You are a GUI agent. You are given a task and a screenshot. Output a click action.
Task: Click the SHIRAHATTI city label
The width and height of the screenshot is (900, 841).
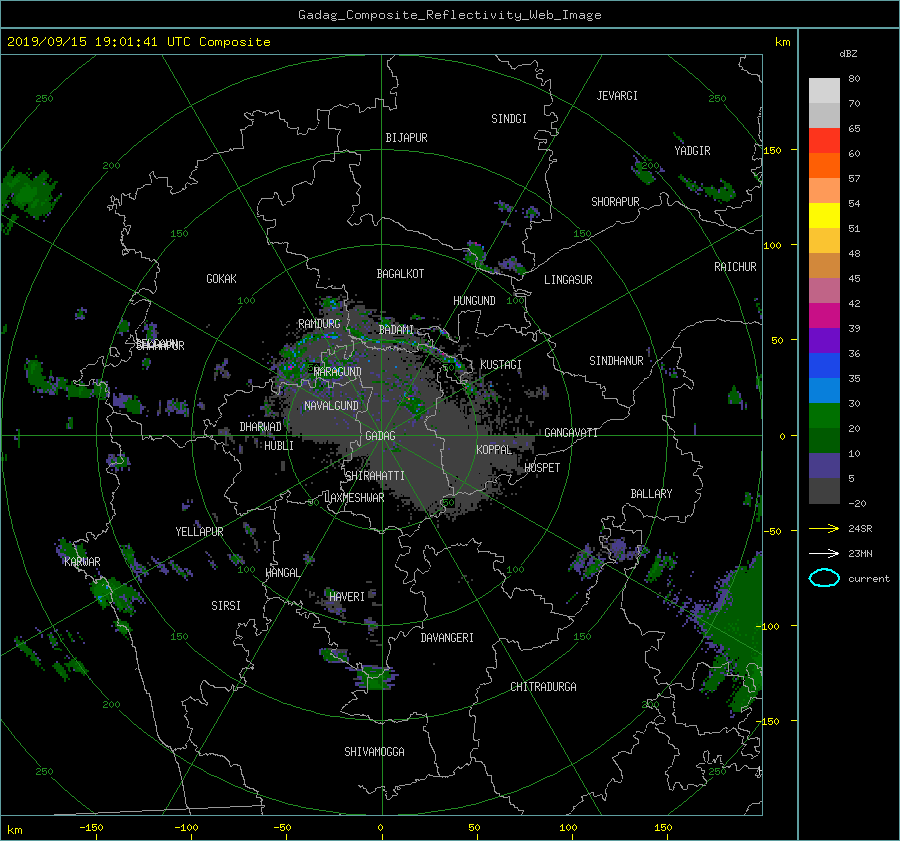tap(375, 476)
